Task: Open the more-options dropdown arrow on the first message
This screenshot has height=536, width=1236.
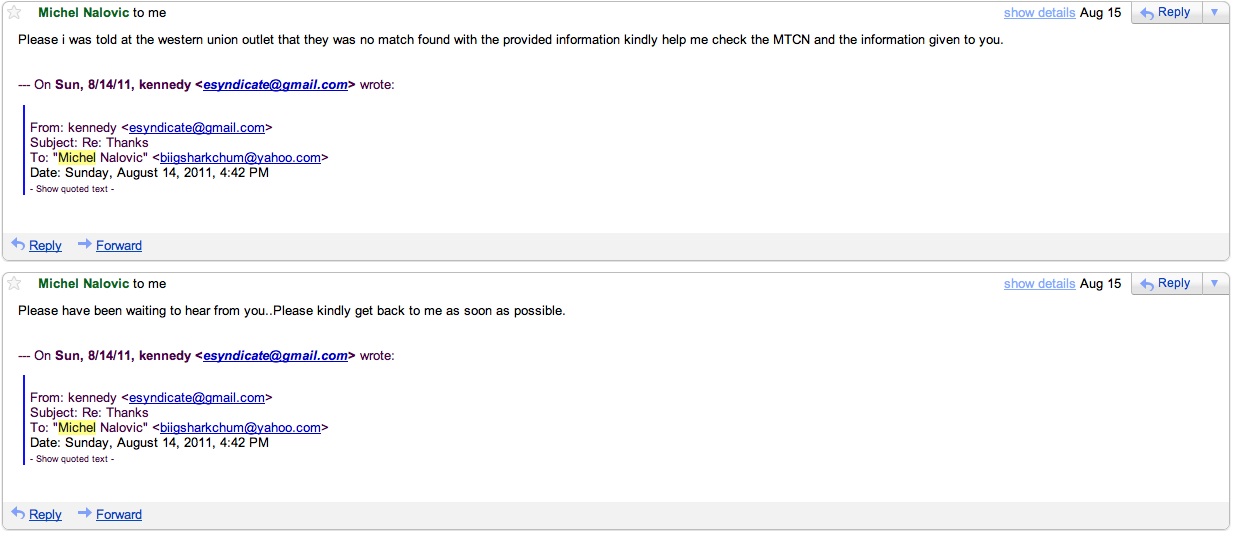Action: pyautogui.click(x=1214, y=13)
